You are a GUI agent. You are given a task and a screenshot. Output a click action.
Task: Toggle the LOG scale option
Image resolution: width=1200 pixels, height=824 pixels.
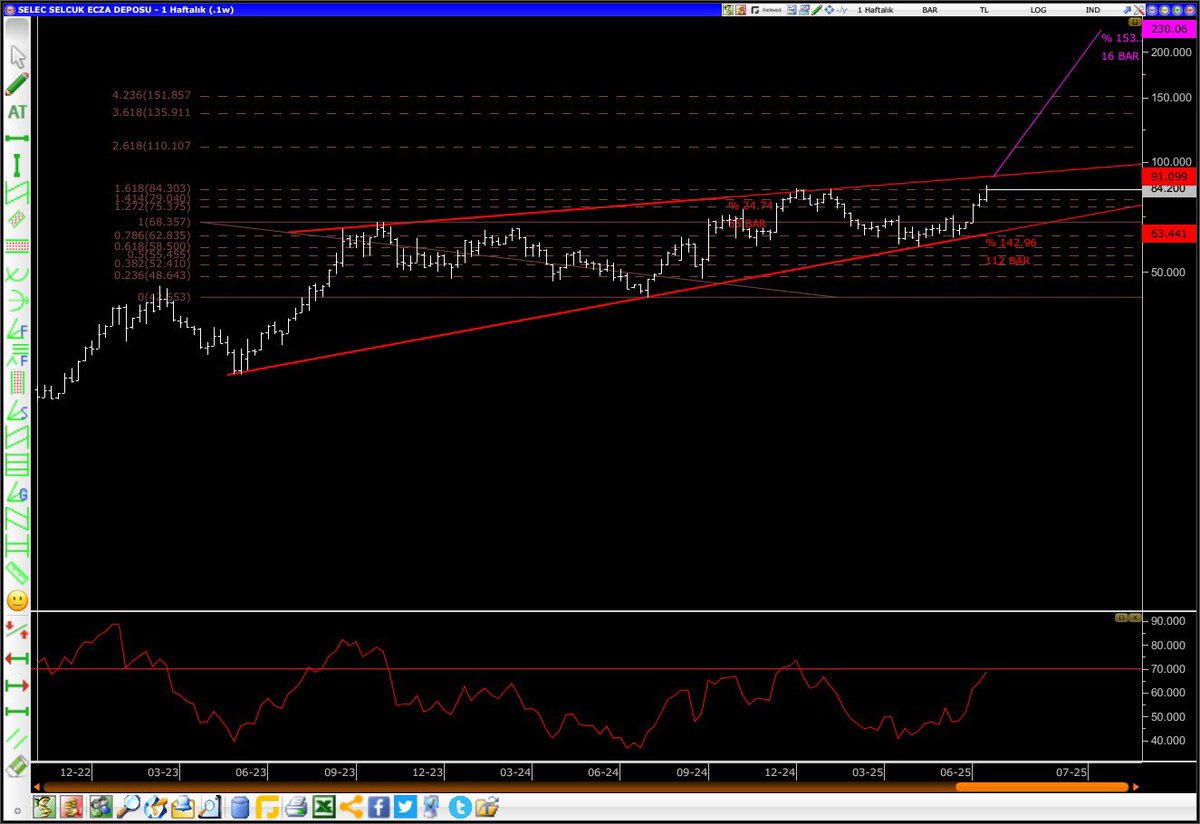pos(1038,10)
